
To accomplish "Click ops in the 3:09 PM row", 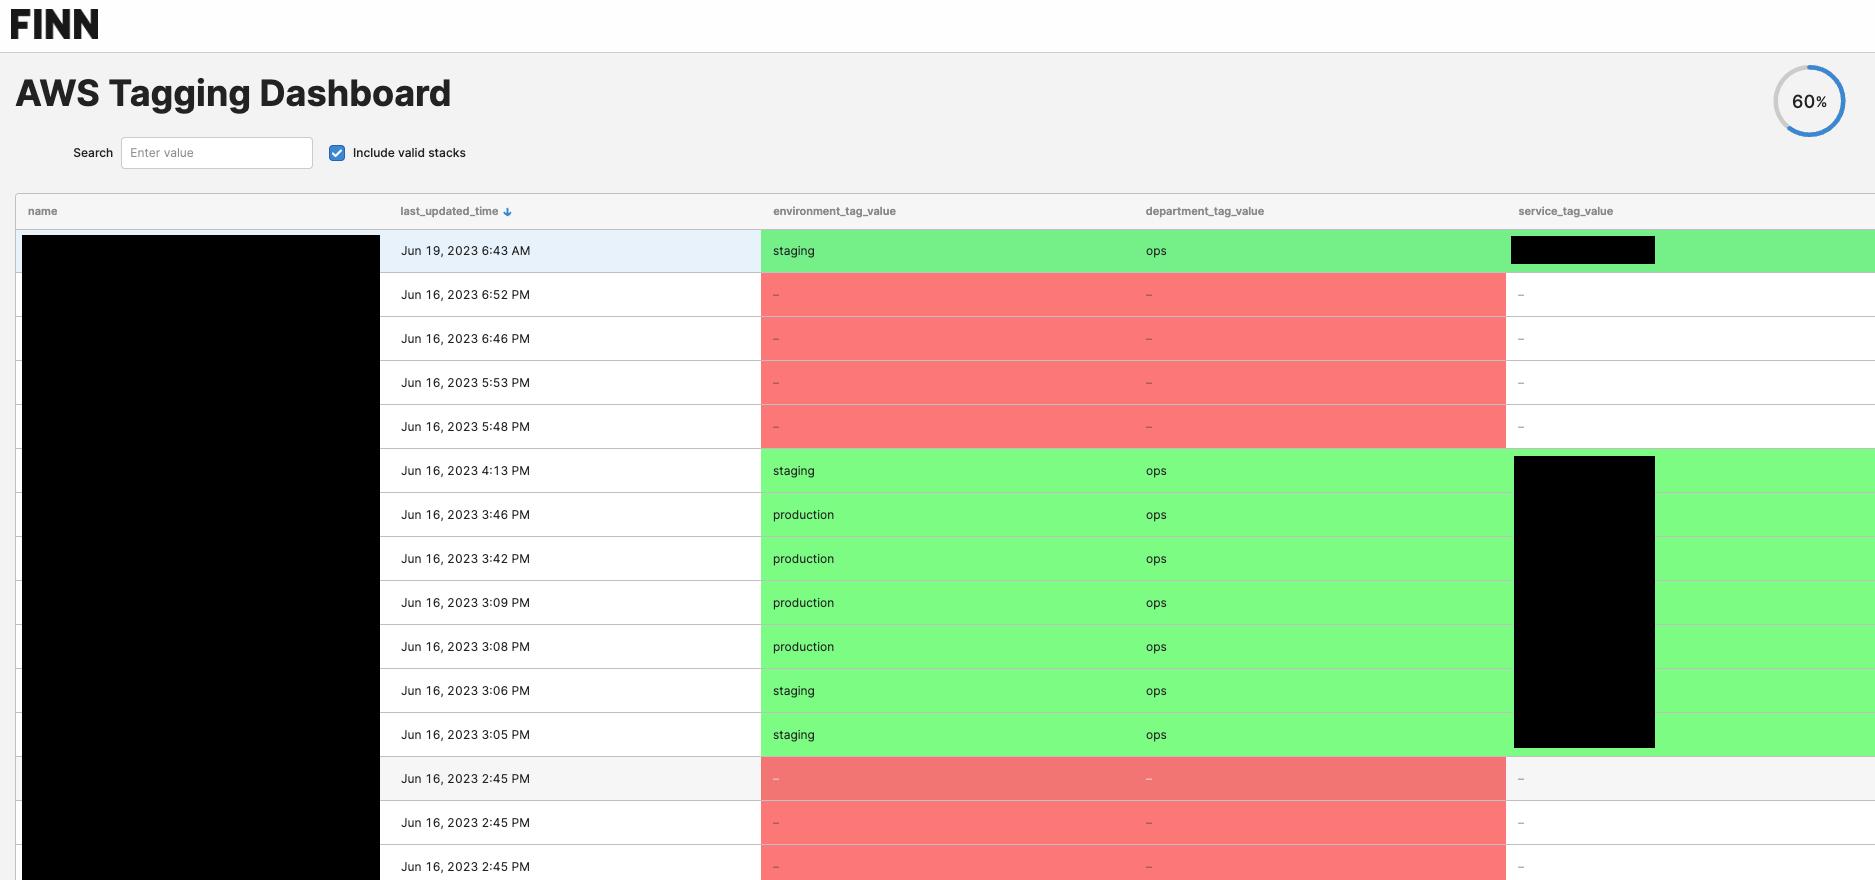I will (x=1156, y=603).
